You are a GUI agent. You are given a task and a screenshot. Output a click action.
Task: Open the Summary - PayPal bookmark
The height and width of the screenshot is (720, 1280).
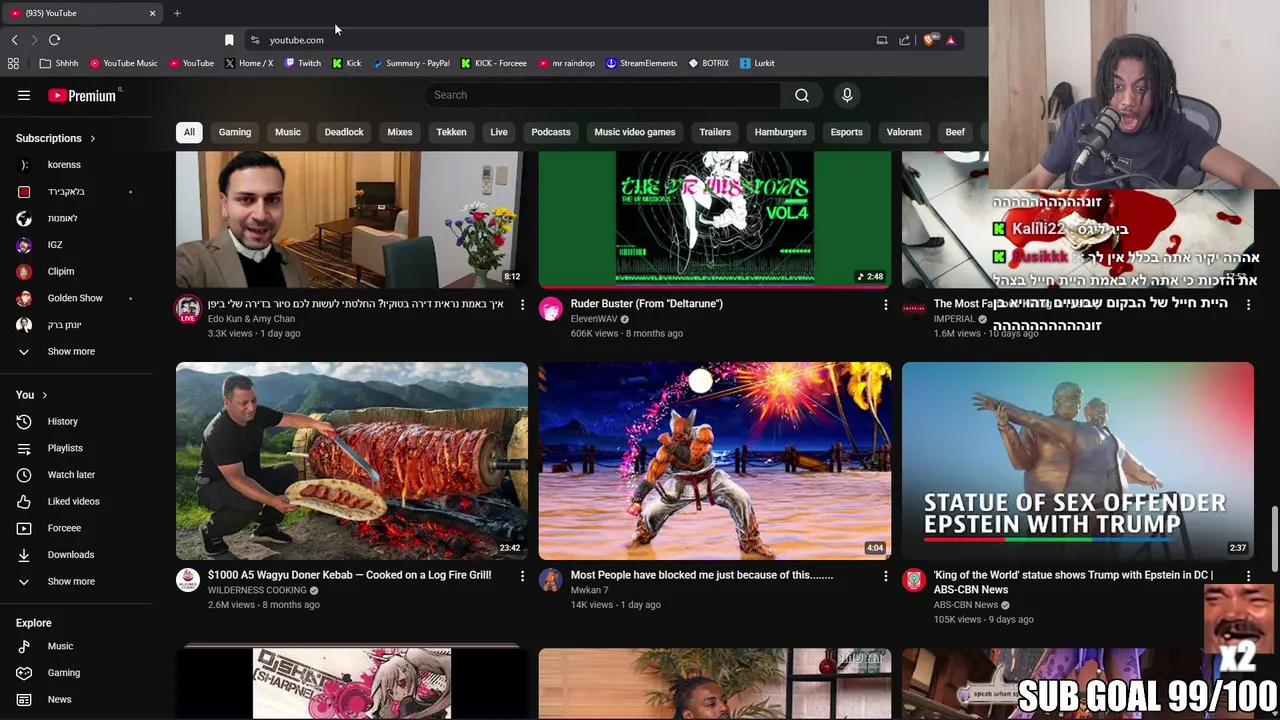[x=411, y=63]
